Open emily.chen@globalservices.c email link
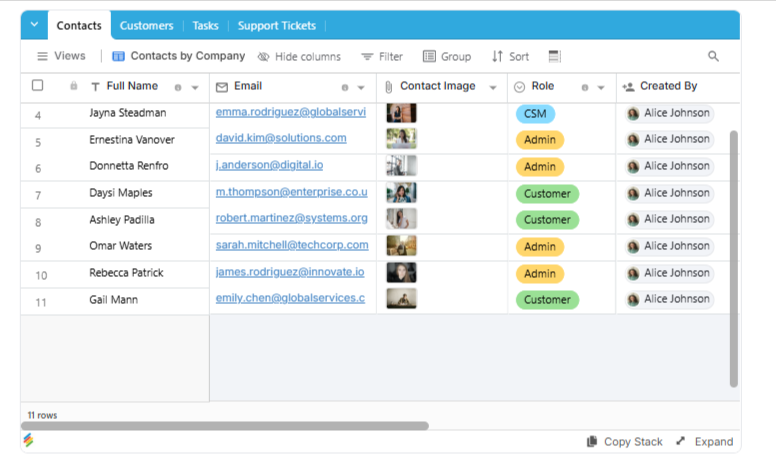Image resolution: width=776 pixels, height=461 pixels. (x=290, y=298)
